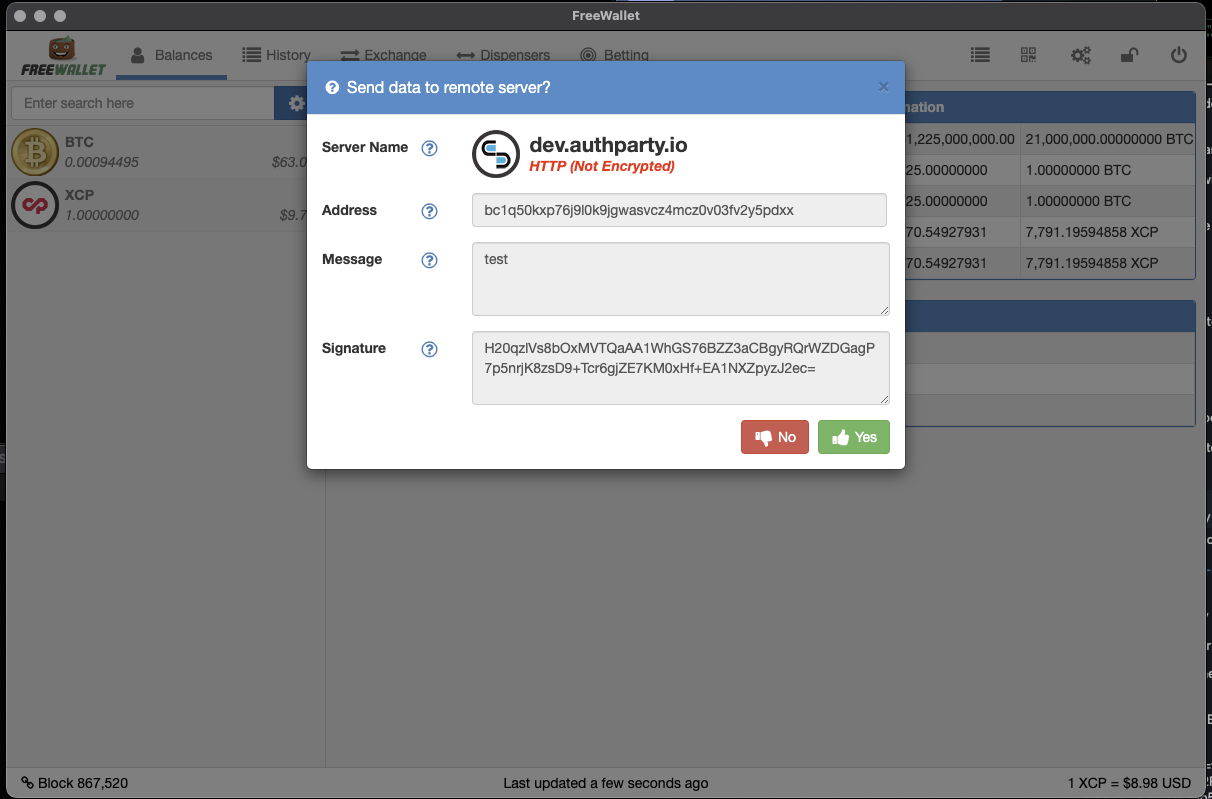Open the Betting tab
Image resolution: width=1212 pixels, height=799 pixels.
(614, 55)
